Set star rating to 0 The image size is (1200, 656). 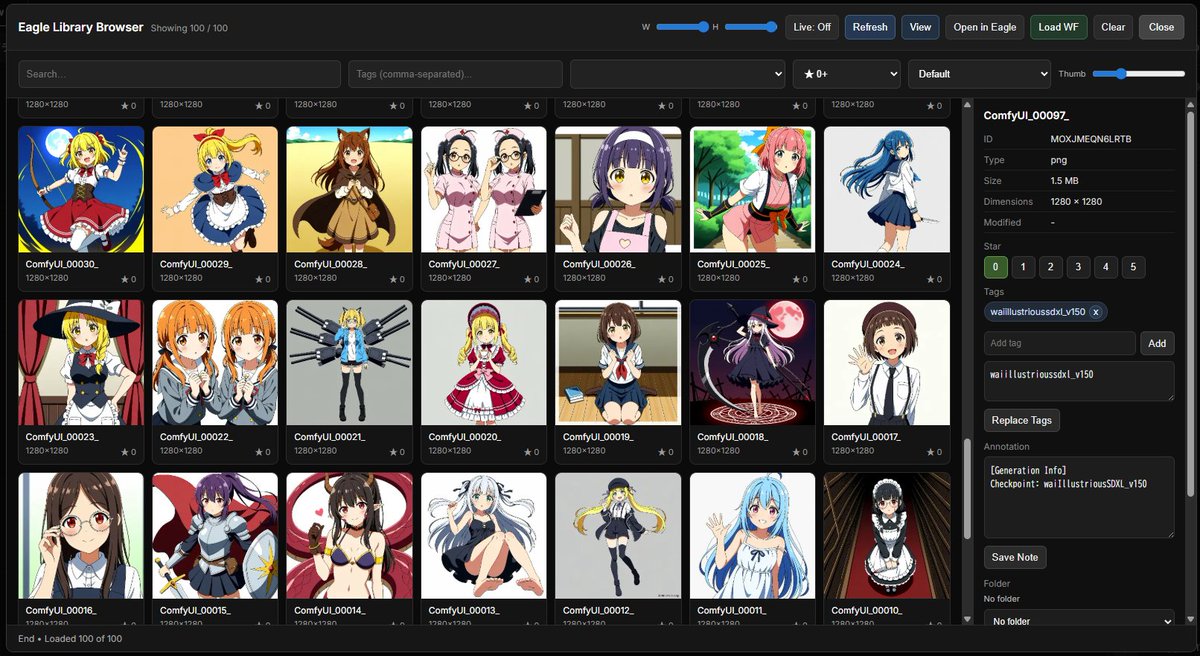995,267
